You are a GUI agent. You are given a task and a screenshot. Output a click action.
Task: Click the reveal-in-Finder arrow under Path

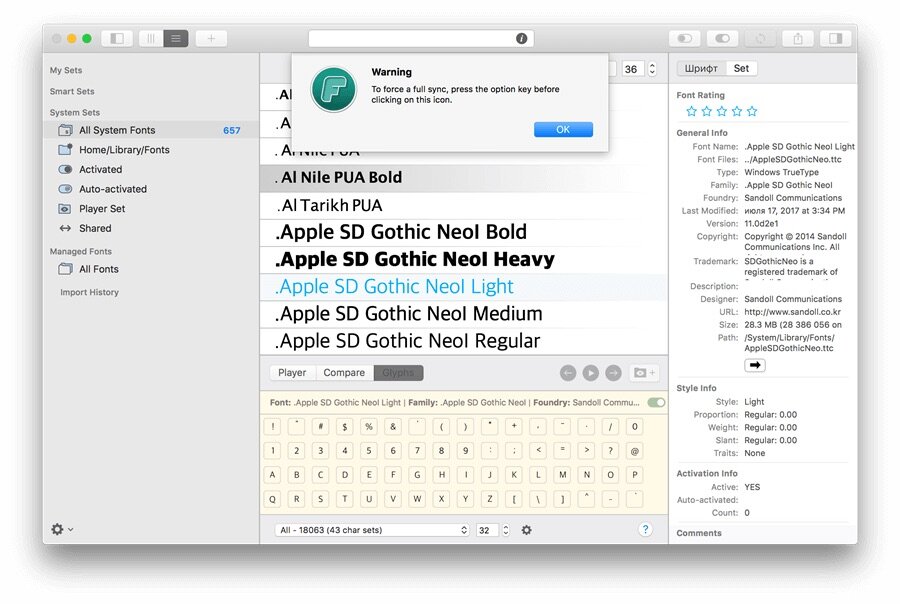pyautogui.click(x=755, y=365)
